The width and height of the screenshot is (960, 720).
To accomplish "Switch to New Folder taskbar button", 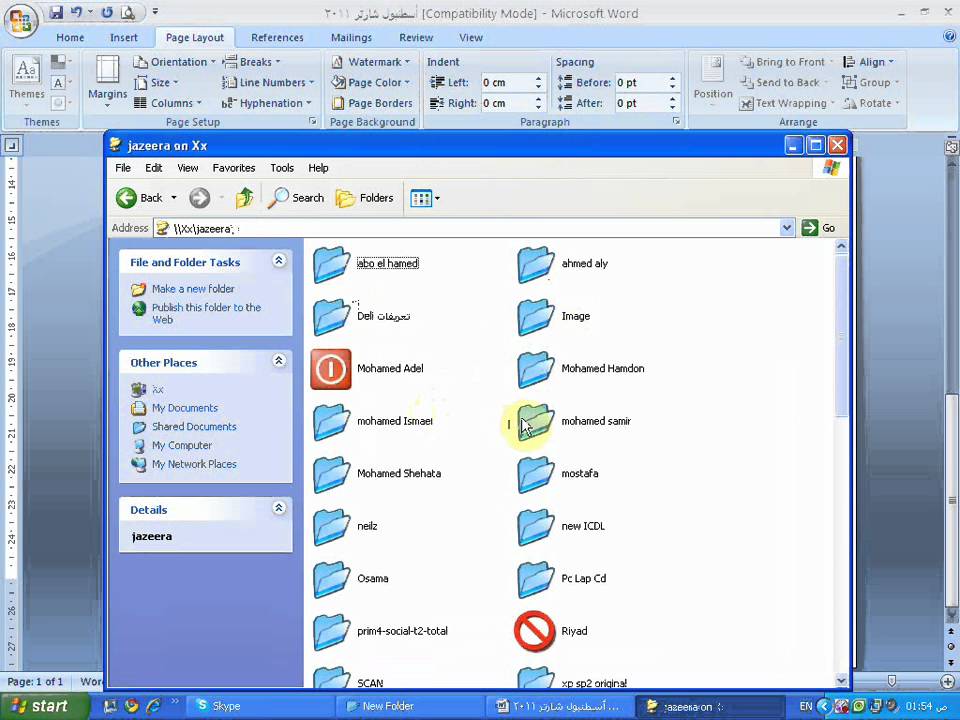I will (409, 706).
